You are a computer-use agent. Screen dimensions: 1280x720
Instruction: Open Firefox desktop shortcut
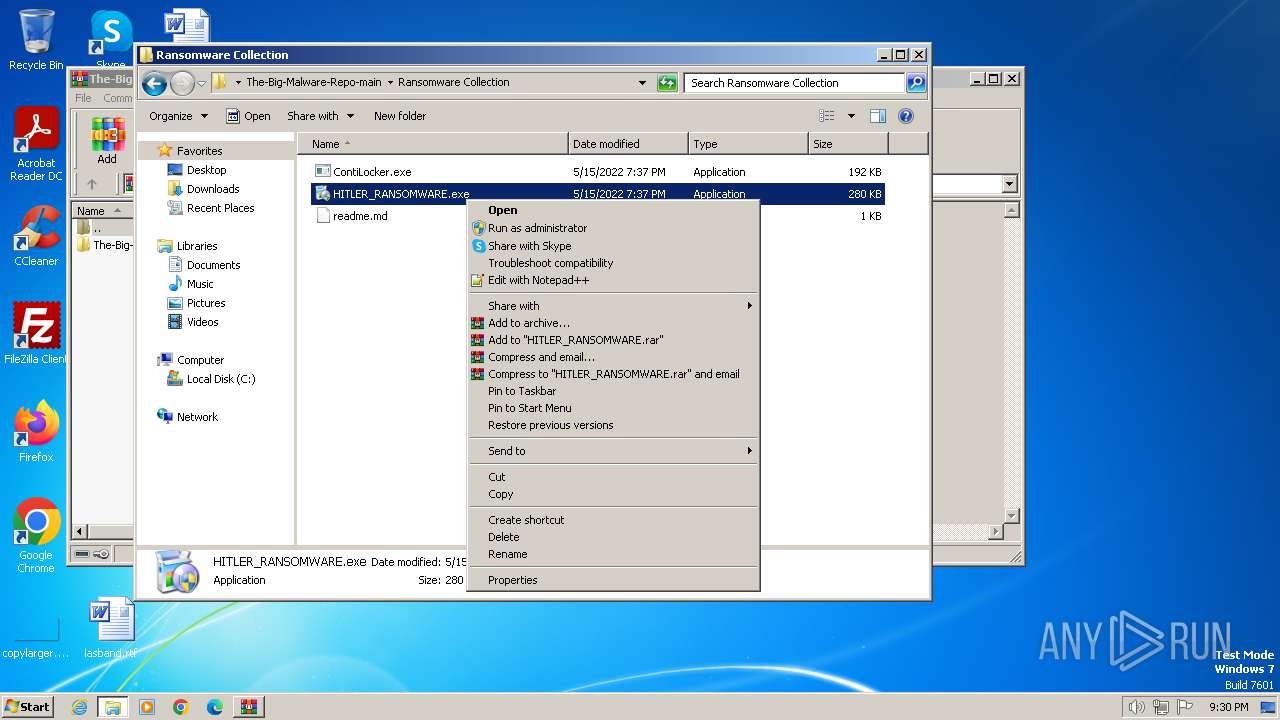tap(36, 431)
